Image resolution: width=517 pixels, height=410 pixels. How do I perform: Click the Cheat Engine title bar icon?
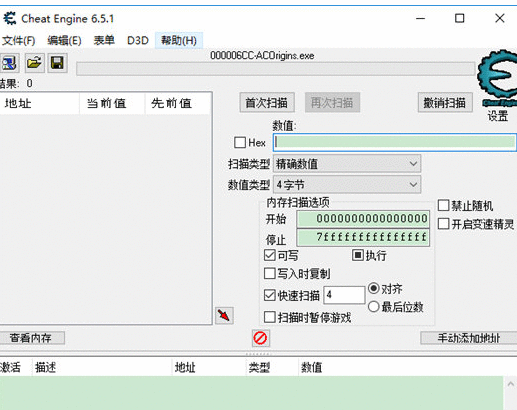pos(10,18)
